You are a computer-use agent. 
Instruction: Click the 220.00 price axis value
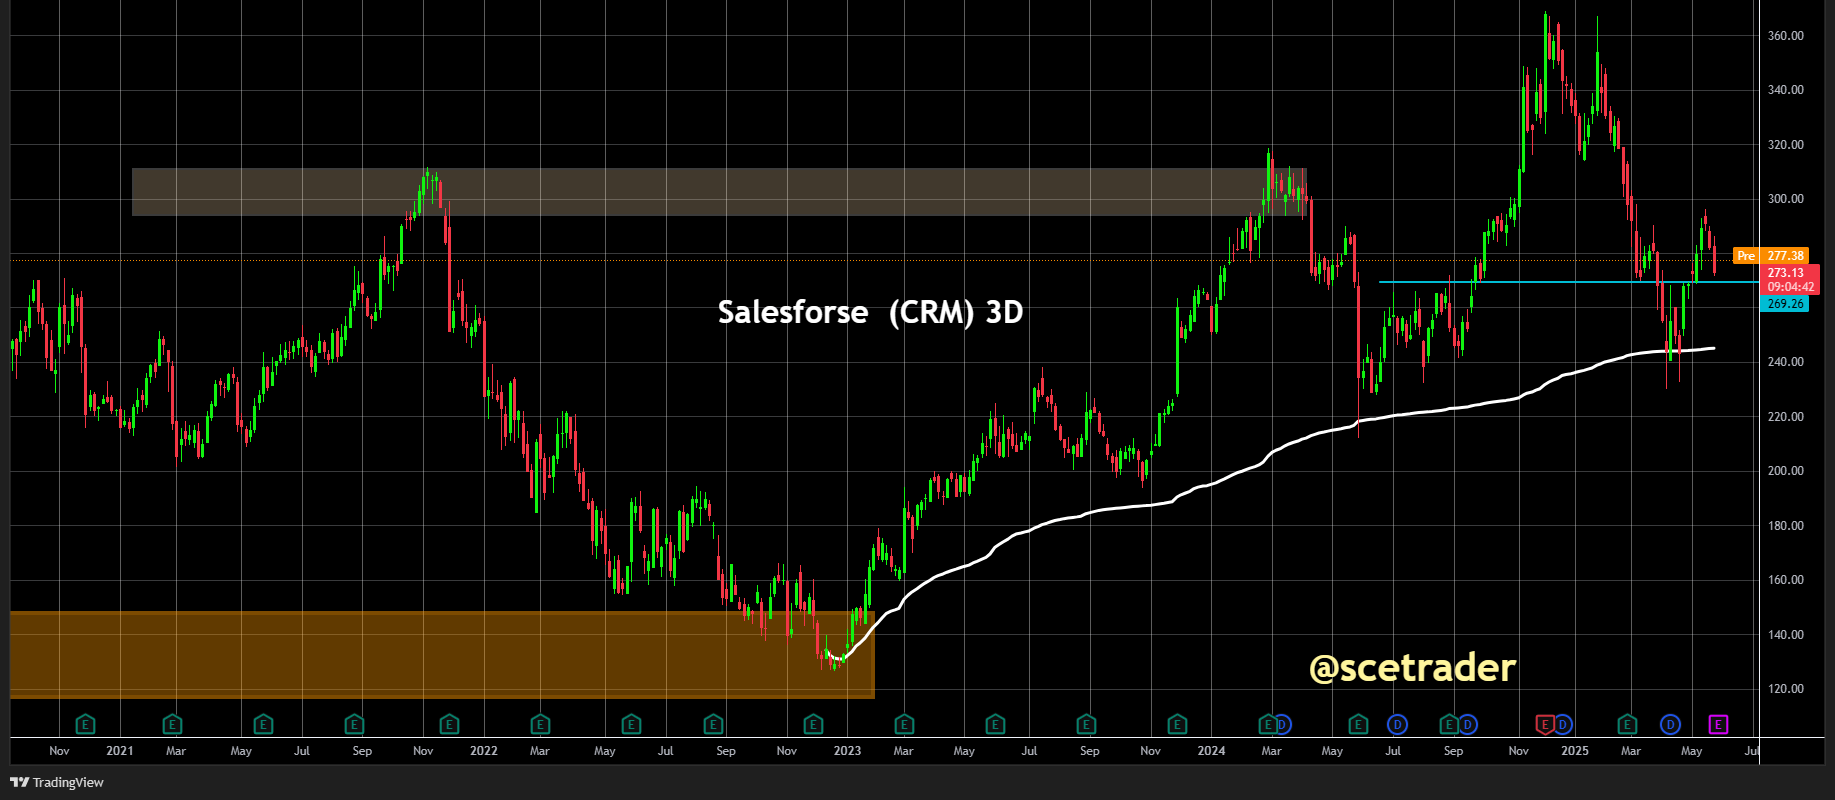click(1785, 417)
